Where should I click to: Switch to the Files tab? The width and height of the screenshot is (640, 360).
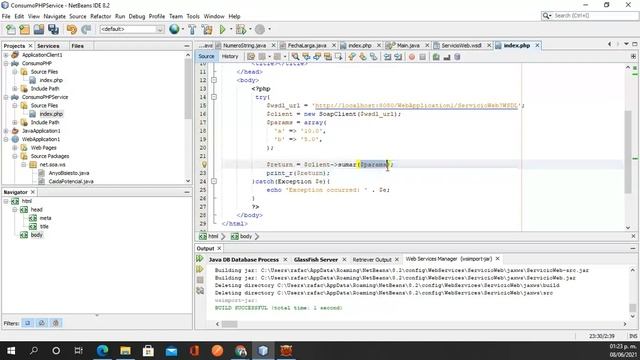(77, 46)
